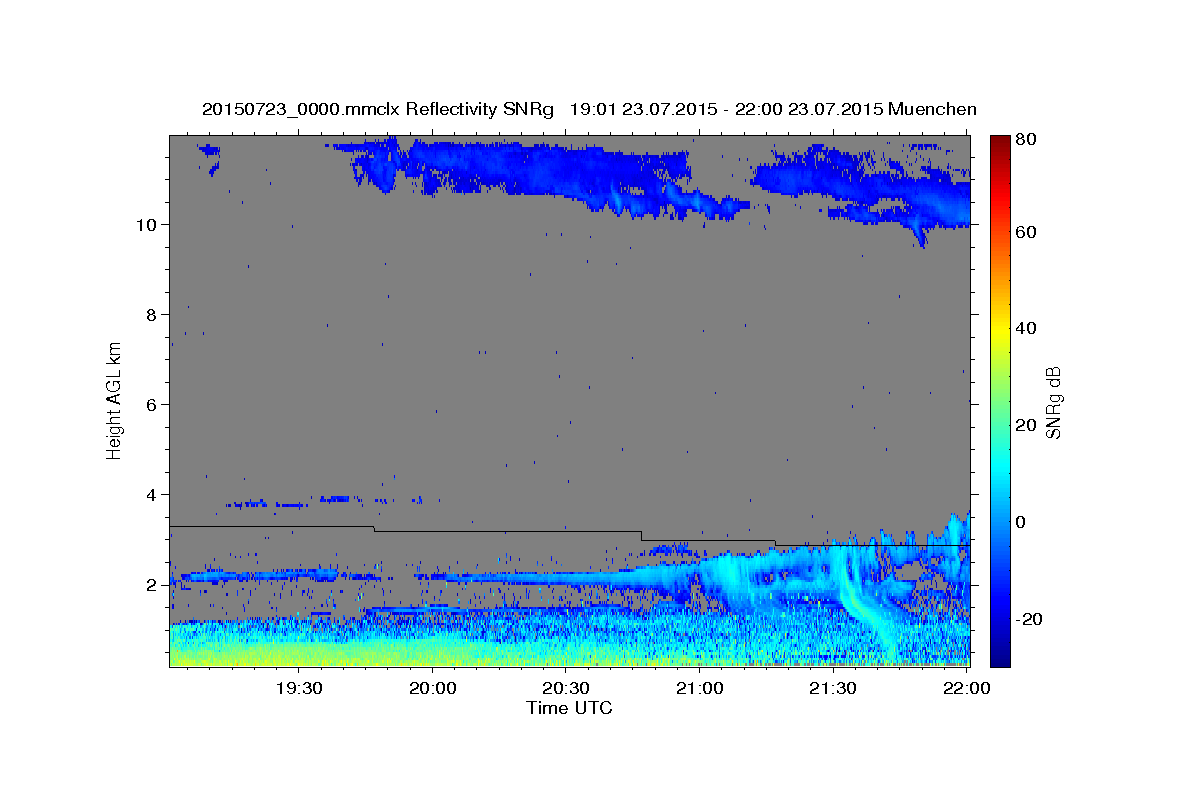Click the 'SNRg dB' colorbar label
The image size is (1200, 800).
tap(1053, 402)
